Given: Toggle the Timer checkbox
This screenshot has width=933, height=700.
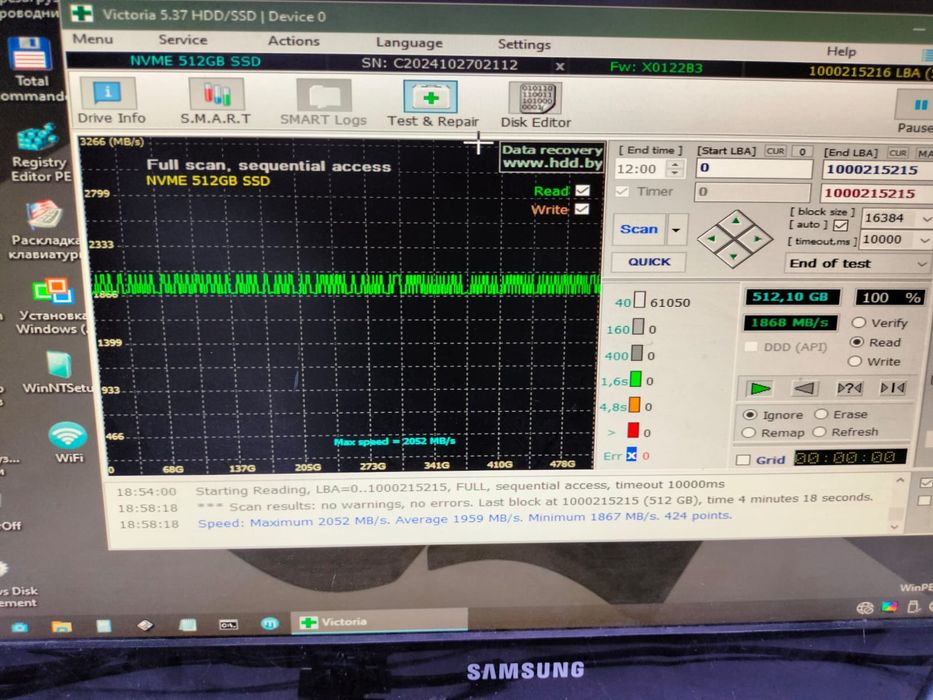Looking at the screenshot, I should coord(622,191).
